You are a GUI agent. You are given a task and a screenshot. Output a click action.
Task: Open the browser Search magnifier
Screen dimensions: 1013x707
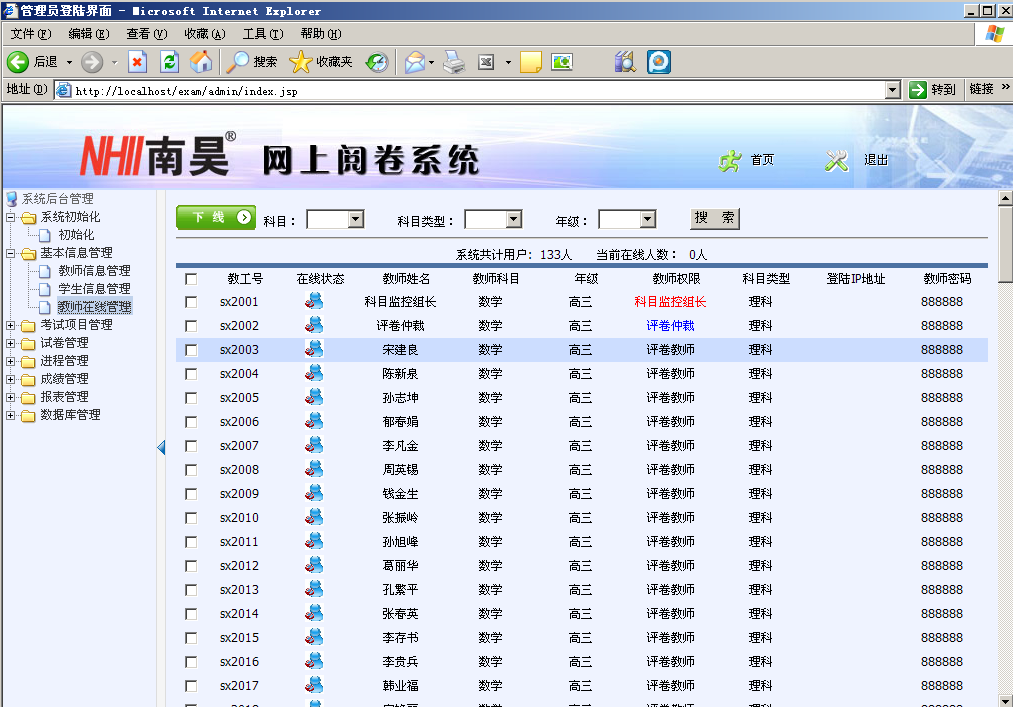point(237,62)
